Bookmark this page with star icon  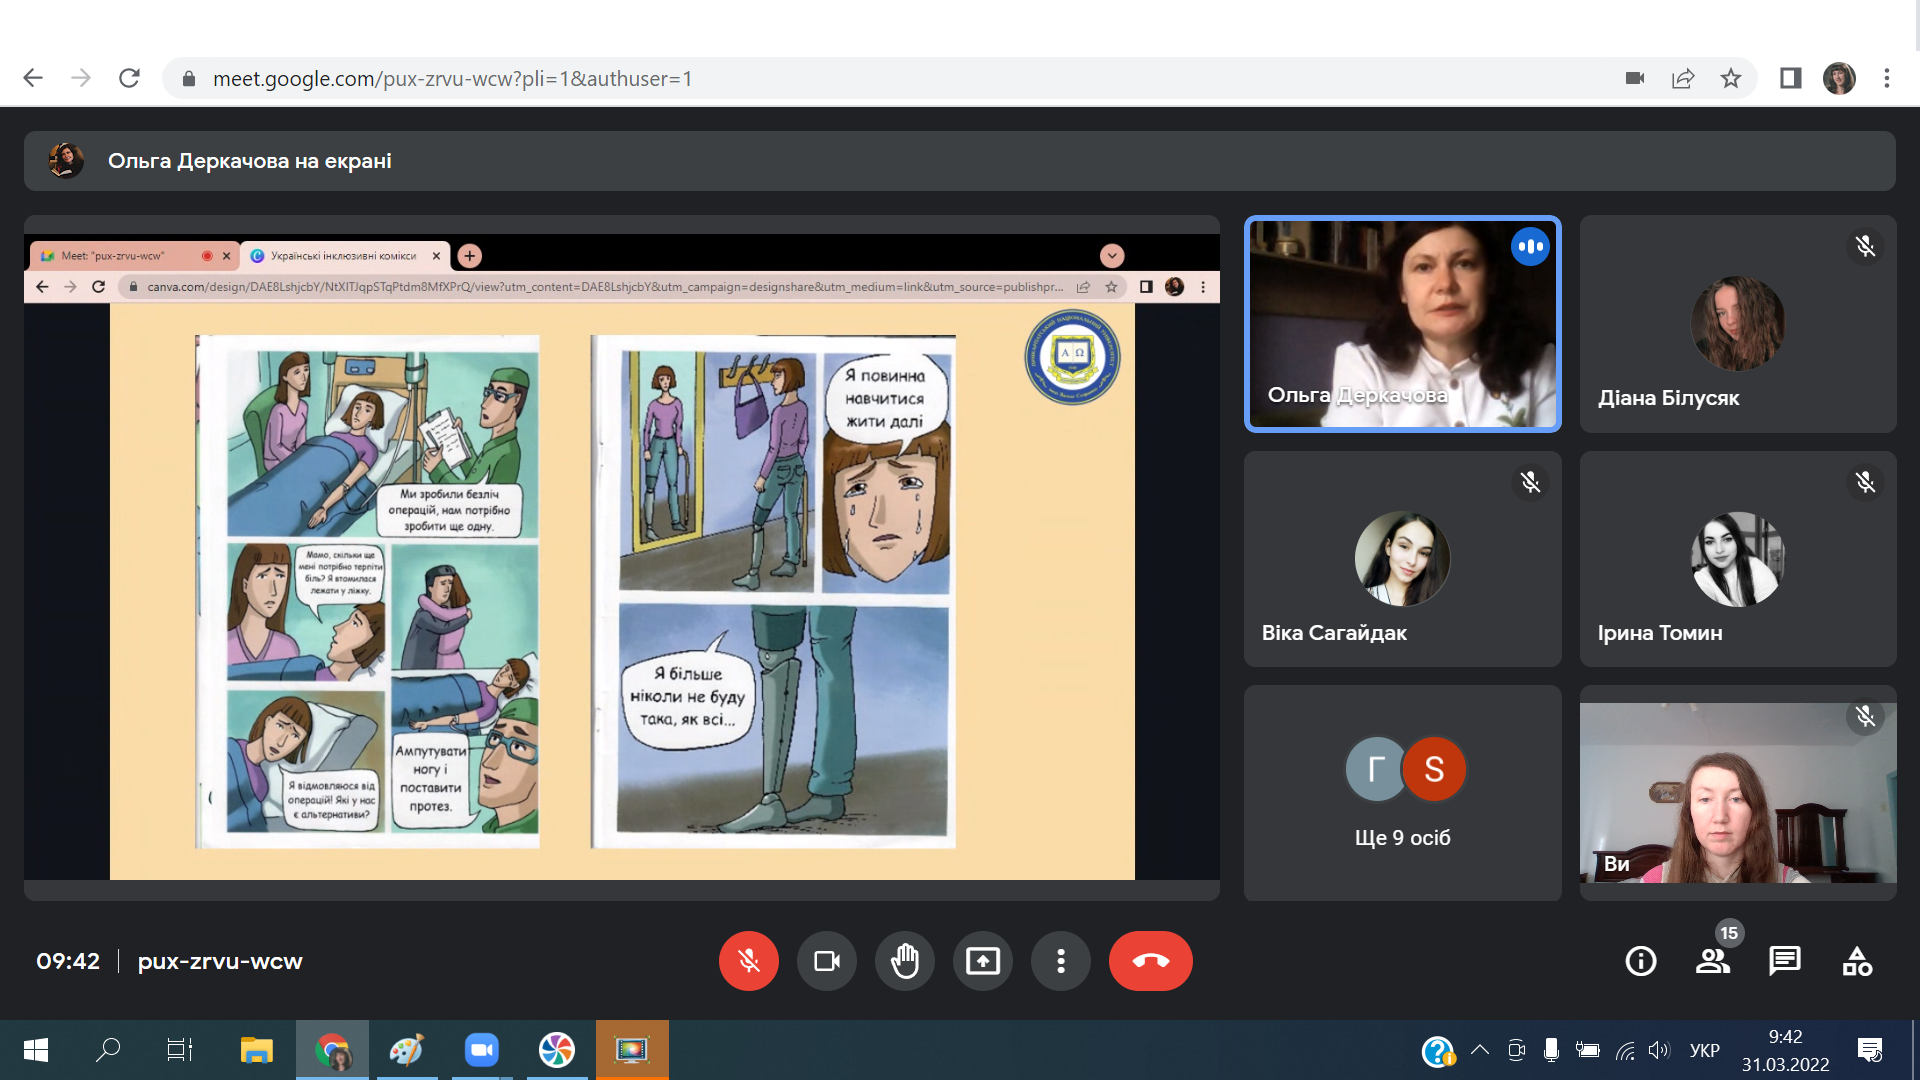[1731, 78]
